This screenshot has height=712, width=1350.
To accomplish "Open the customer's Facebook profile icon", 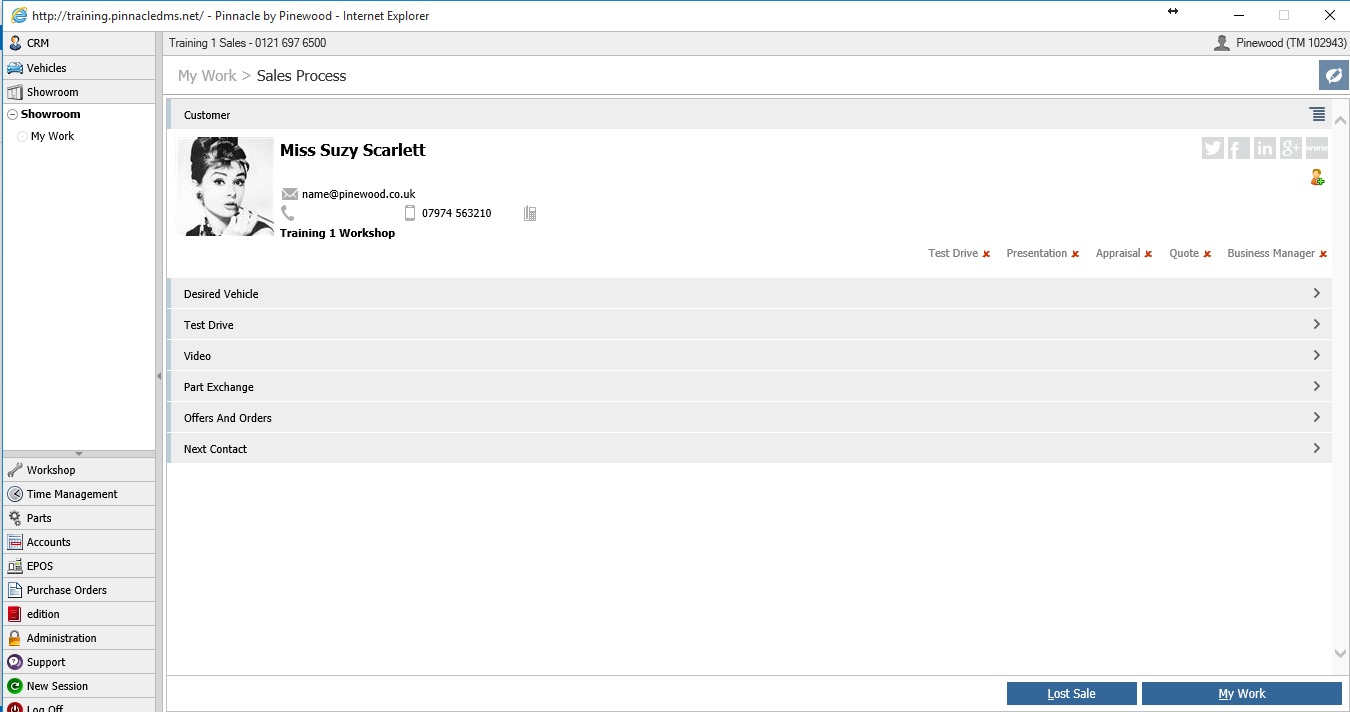I will click(1239, 148).
